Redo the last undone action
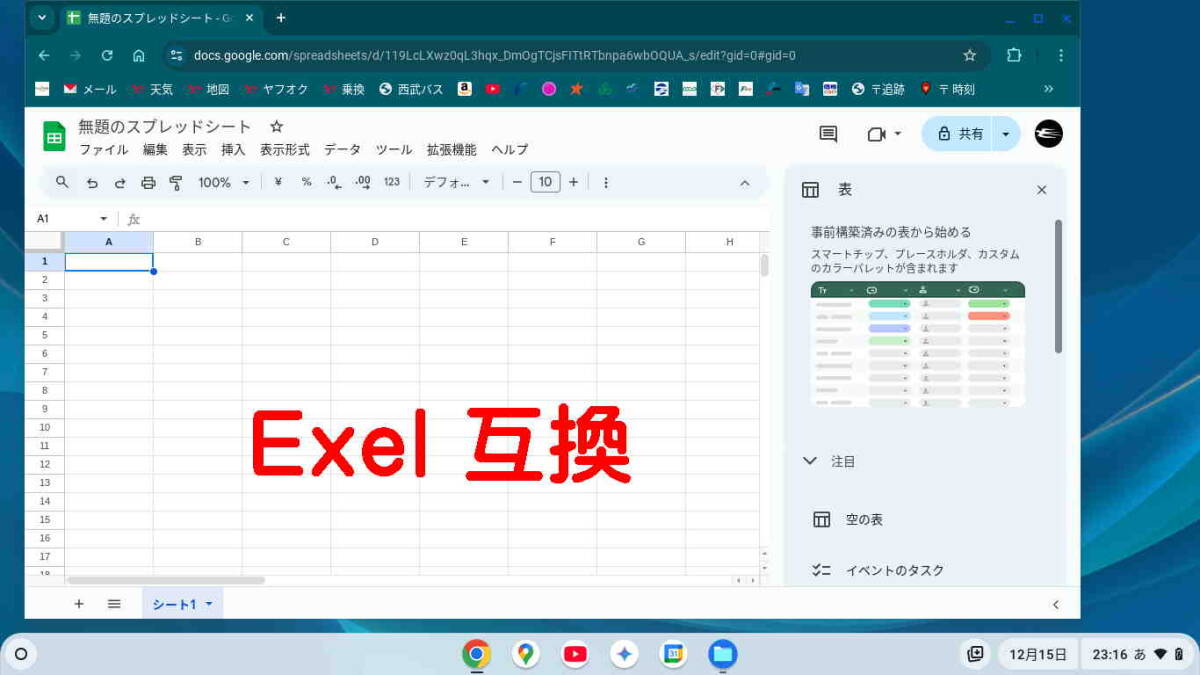 pyautogui.click(x=120, y=182)
